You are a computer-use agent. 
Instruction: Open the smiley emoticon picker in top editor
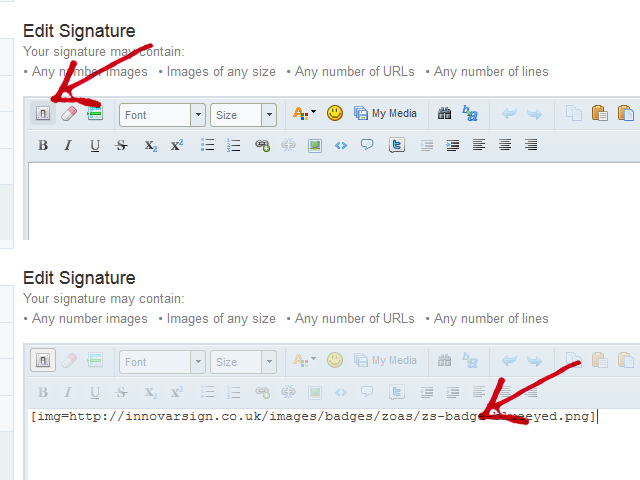pyautogui.click(x=335, y=114)
